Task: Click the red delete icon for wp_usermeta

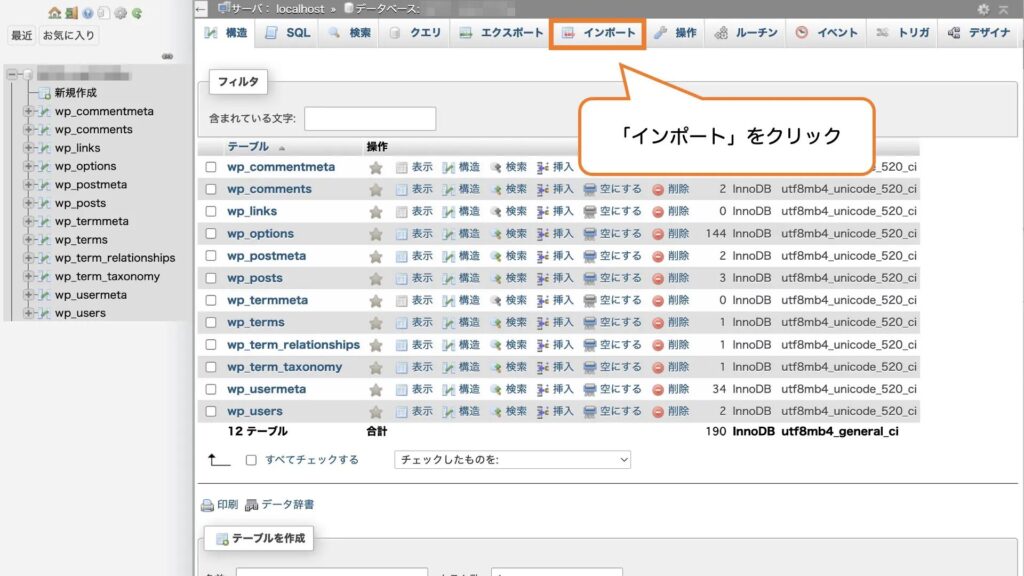Action: click(x=658, y=389)
